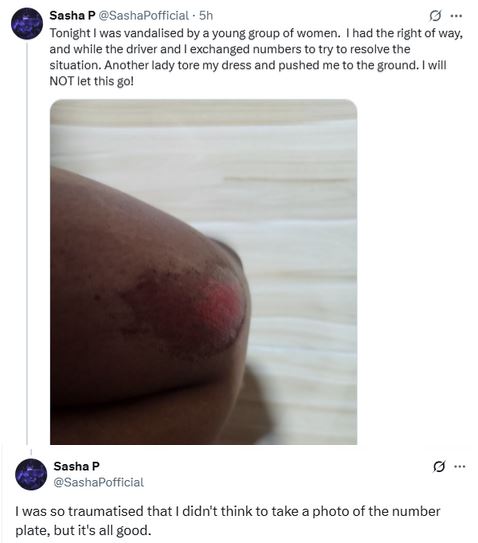The height and width of the screenshot is (543, 478).
Task: Click the Grok icon on first tweet
Action: pyautogui.click(x=435, y=16)
